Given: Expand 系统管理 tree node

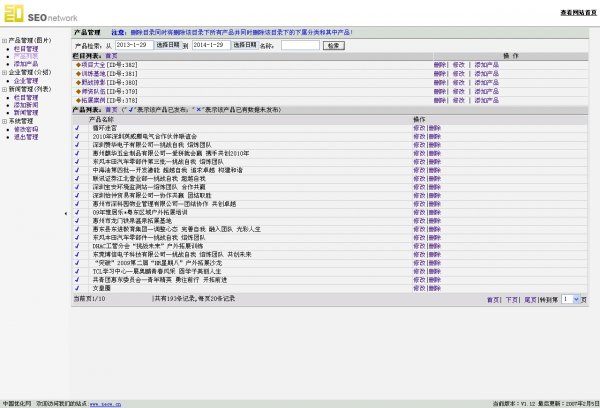Looking at the screenshot, I should (5, 121).
